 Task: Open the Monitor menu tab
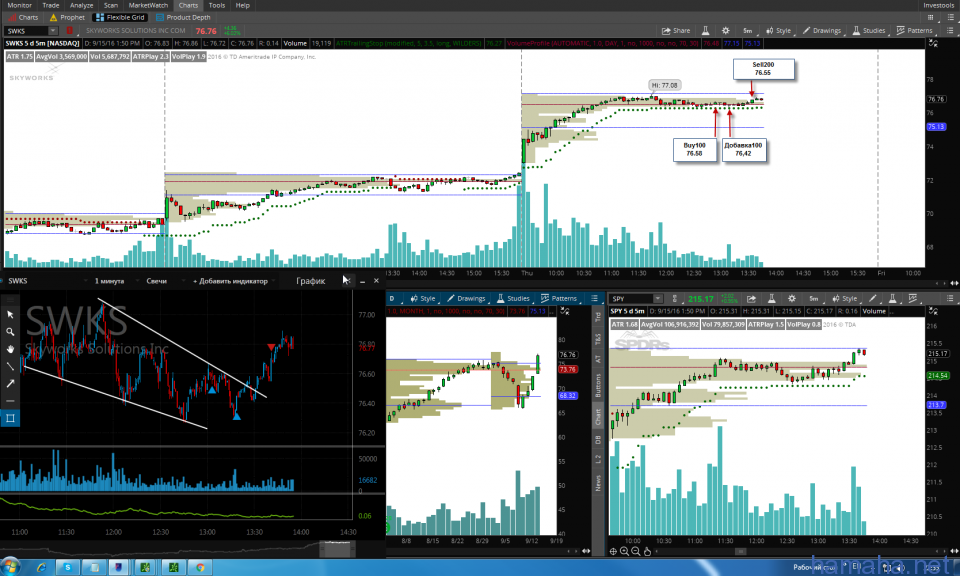coord(20,5)
